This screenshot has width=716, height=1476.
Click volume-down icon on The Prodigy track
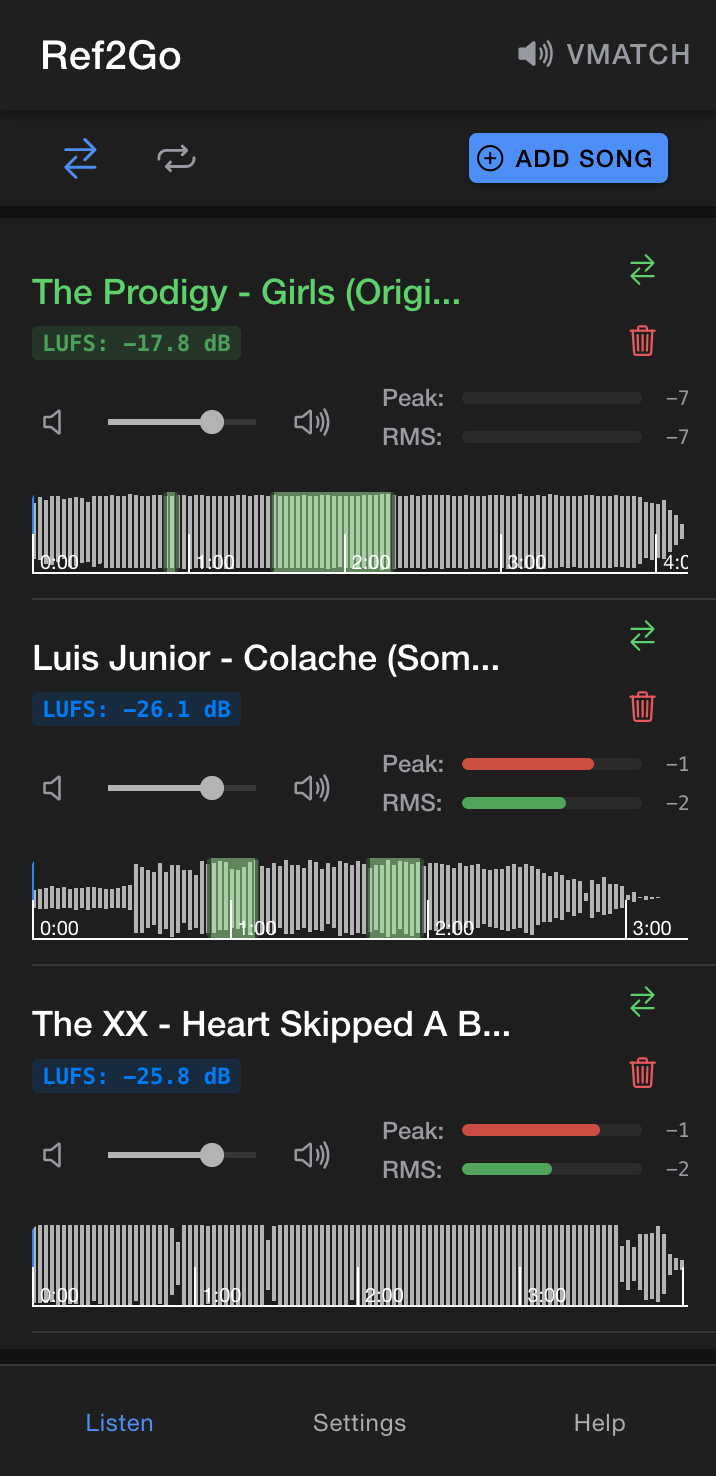[53, 423]
